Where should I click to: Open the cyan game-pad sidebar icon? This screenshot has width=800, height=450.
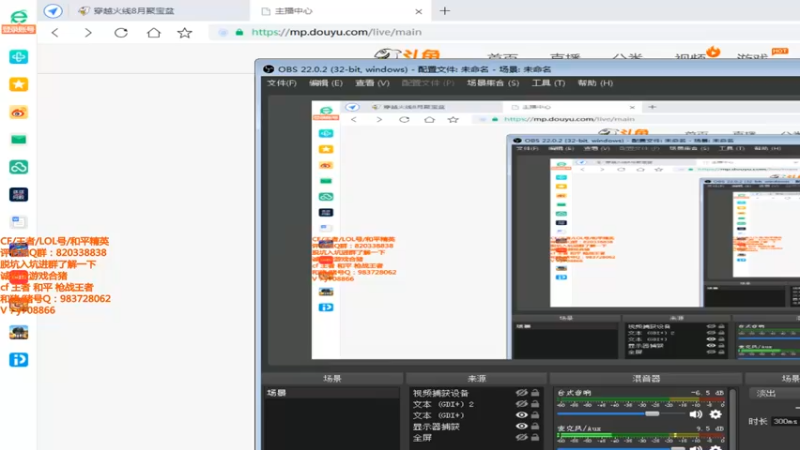[18, 57]
